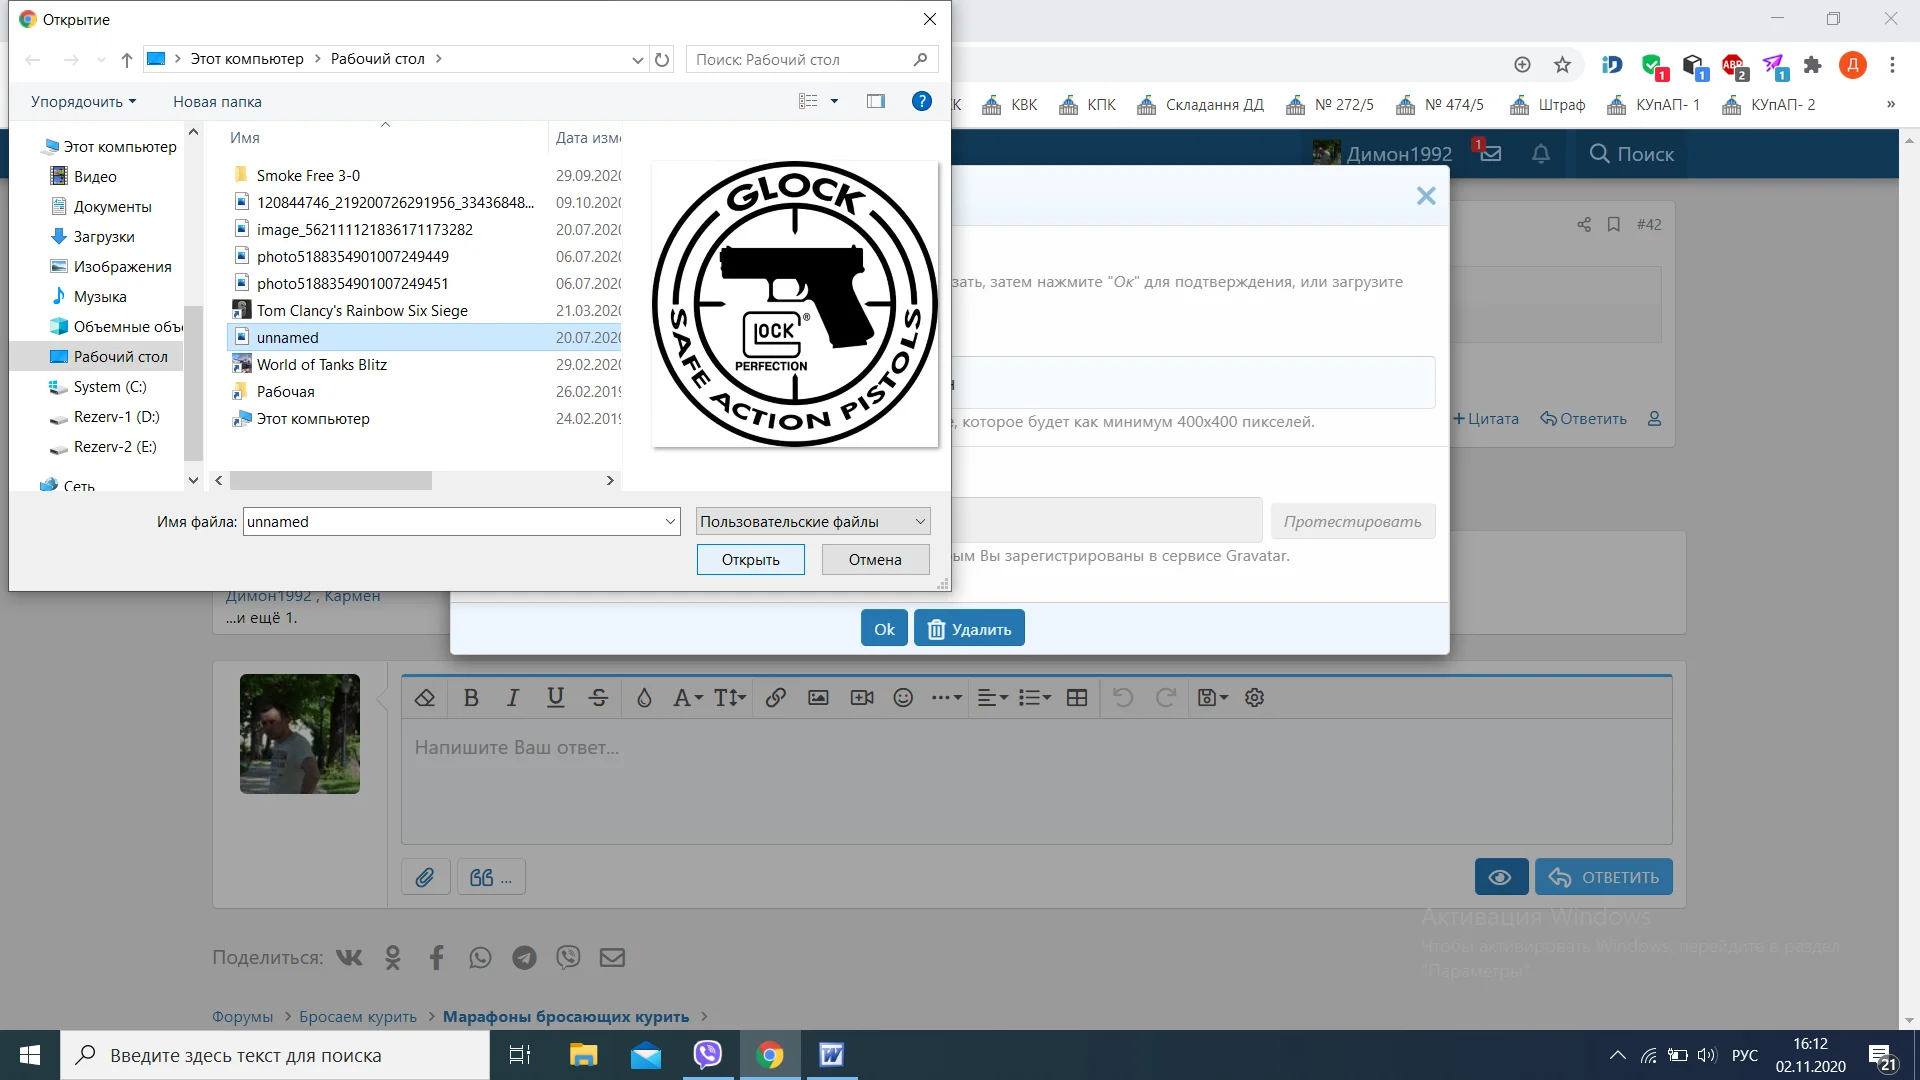Open the file type filter dropdown

(x=813, y=521)
